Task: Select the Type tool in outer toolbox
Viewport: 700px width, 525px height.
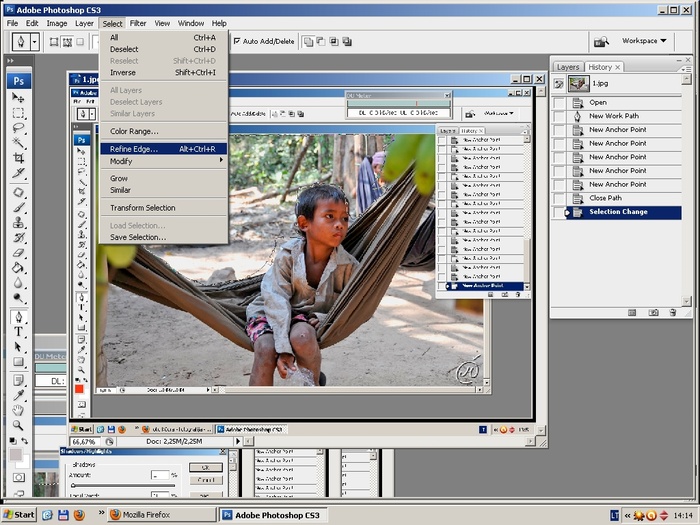Action: [x=18, y=331]
